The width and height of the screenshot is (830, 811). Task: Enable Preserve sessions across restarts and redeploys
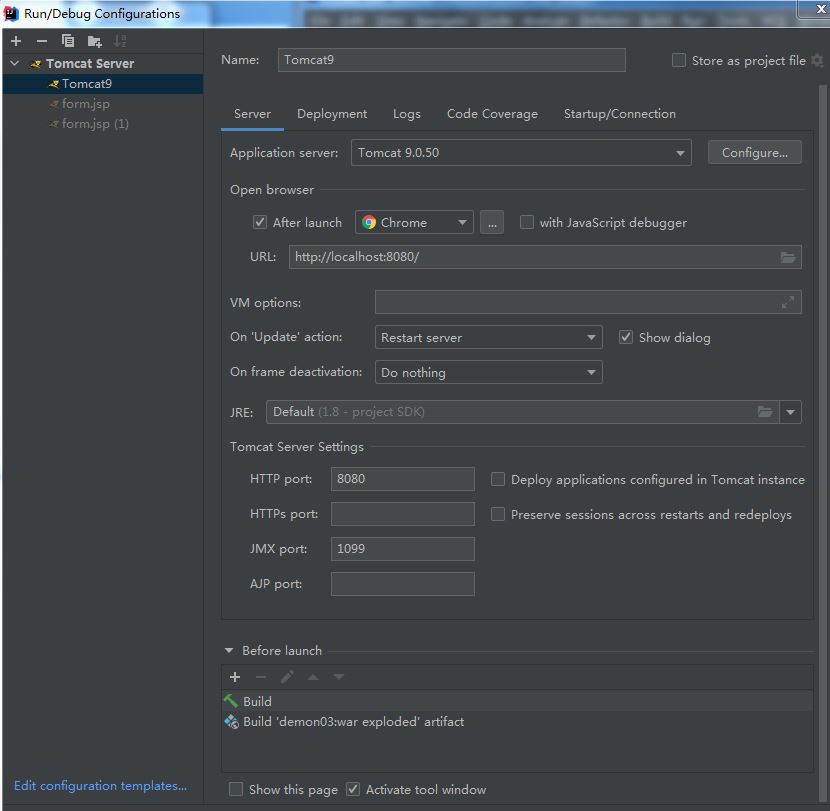[x=498, y=514]
